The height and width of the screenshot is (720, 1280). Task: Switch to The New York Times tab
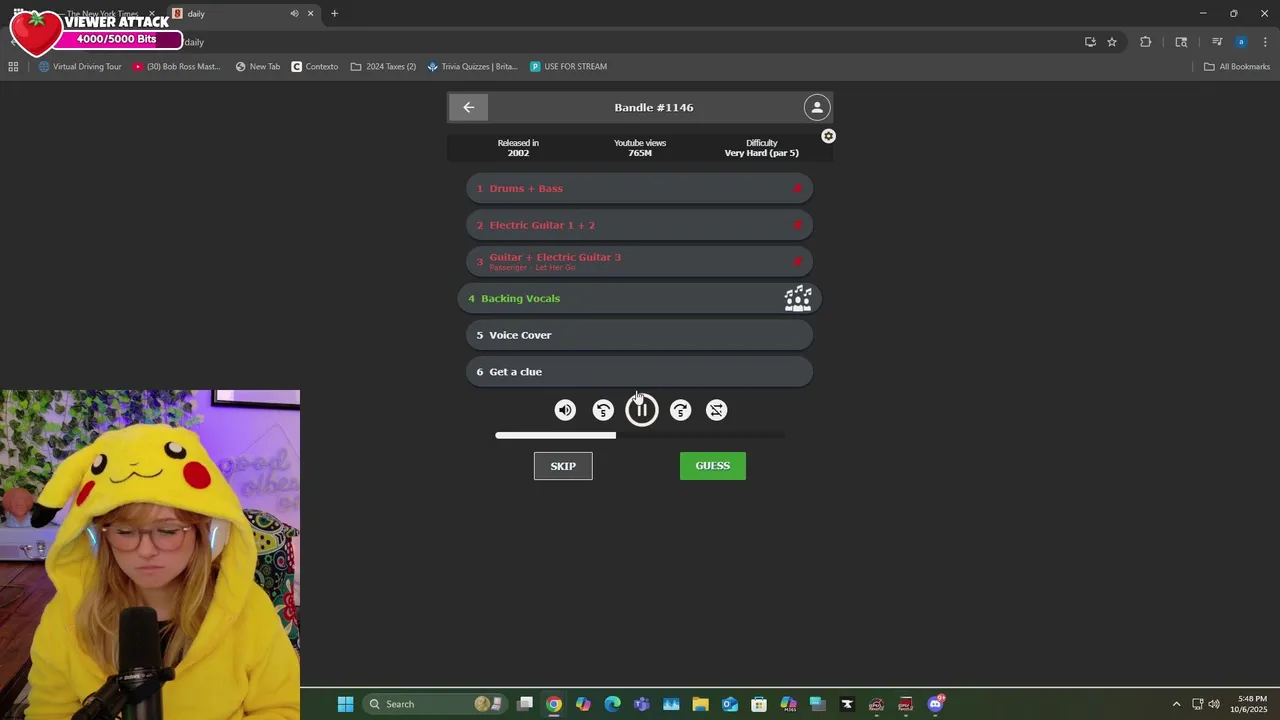click(x=100, y=14)
